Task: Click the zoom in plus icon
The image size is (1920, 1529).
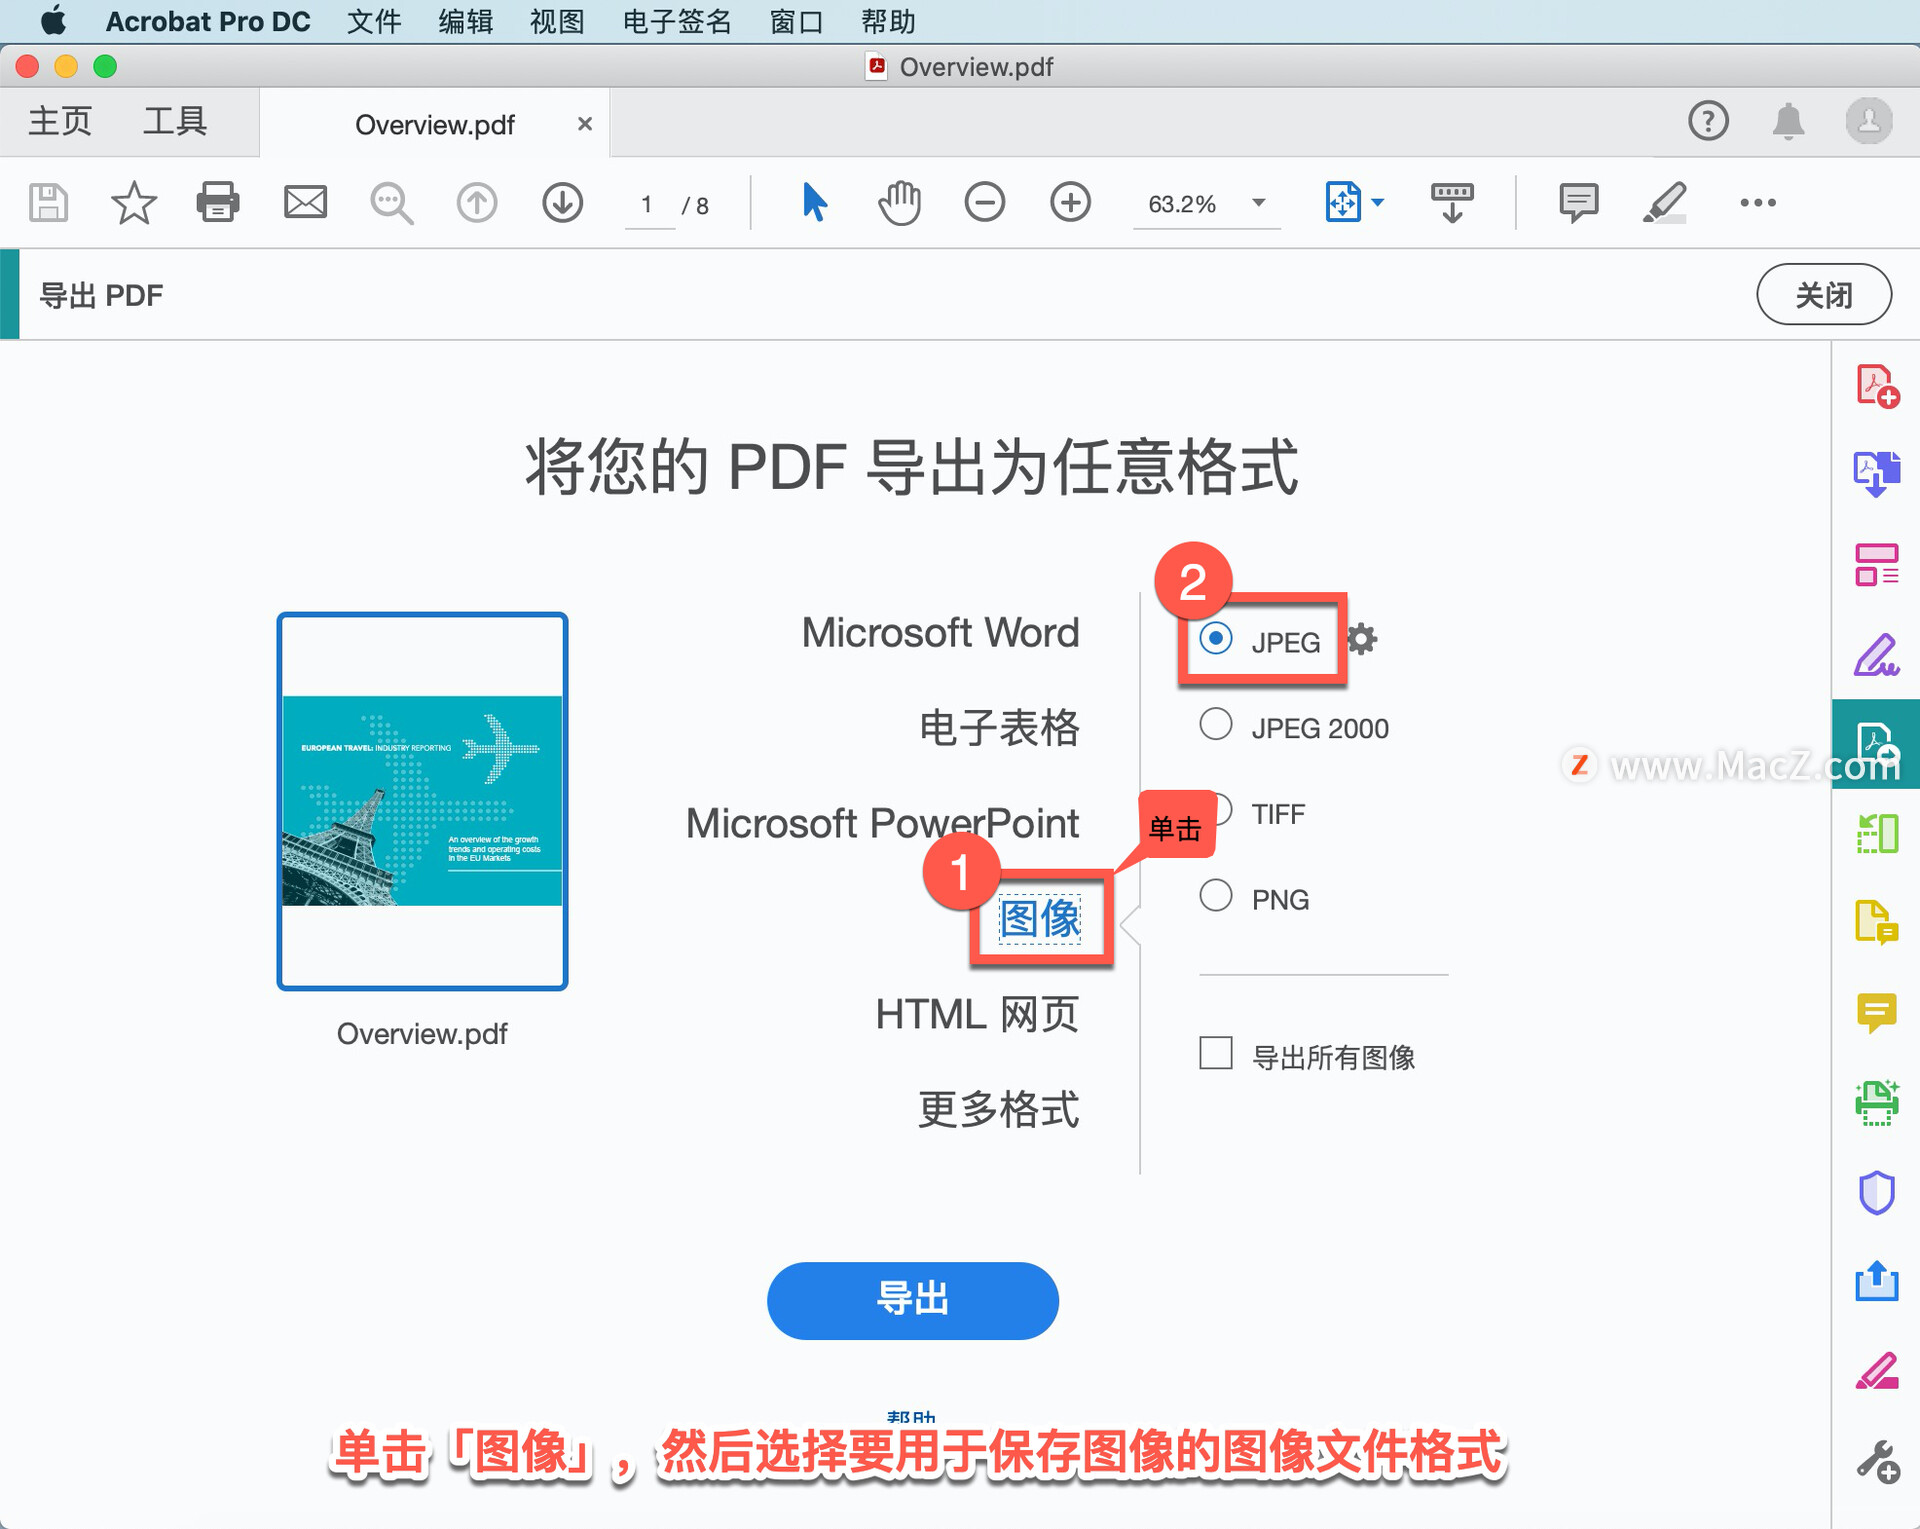Action: pos(1070,203)
